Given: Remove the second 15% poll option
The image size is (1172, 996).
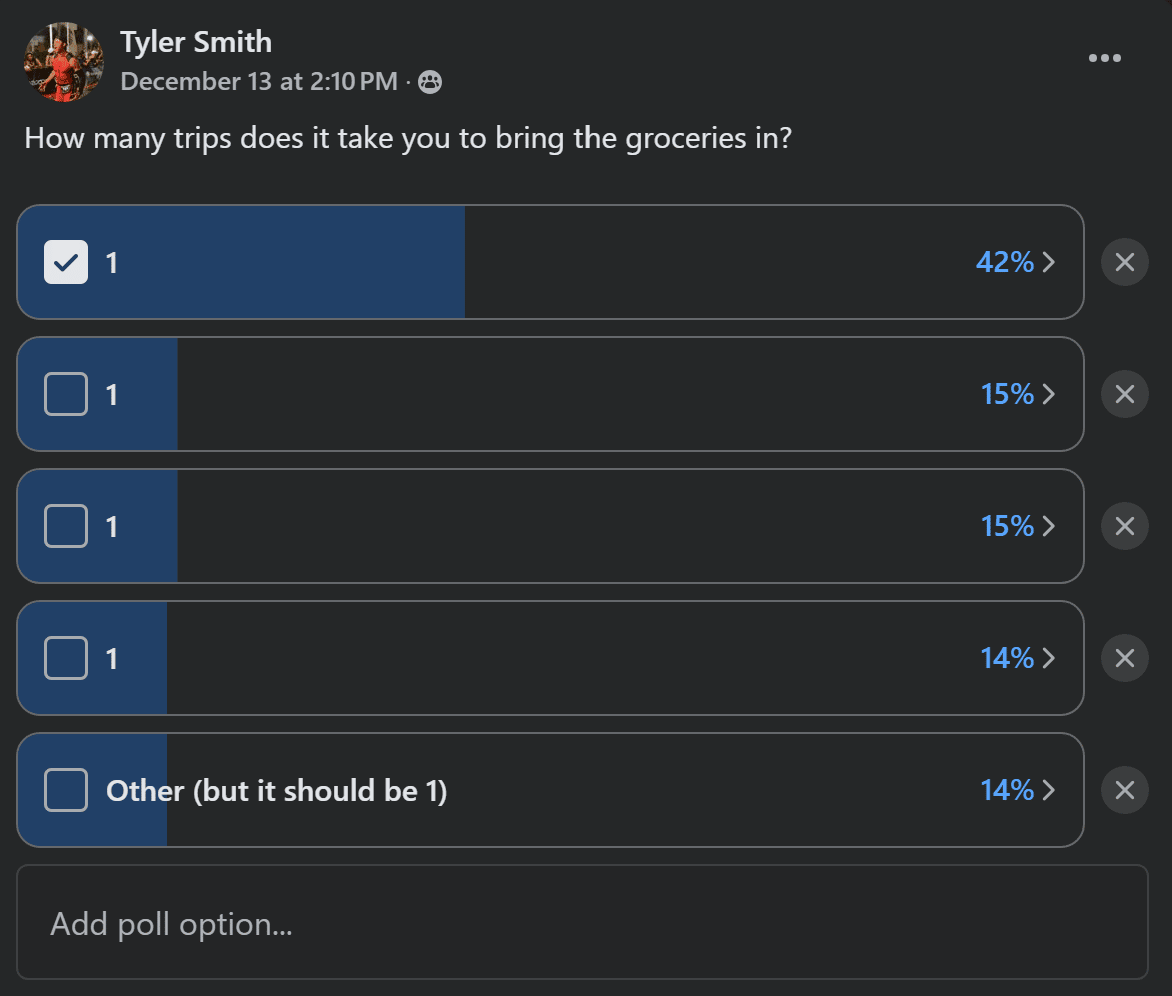Looking at the screenshot, I should [1124, 526].
